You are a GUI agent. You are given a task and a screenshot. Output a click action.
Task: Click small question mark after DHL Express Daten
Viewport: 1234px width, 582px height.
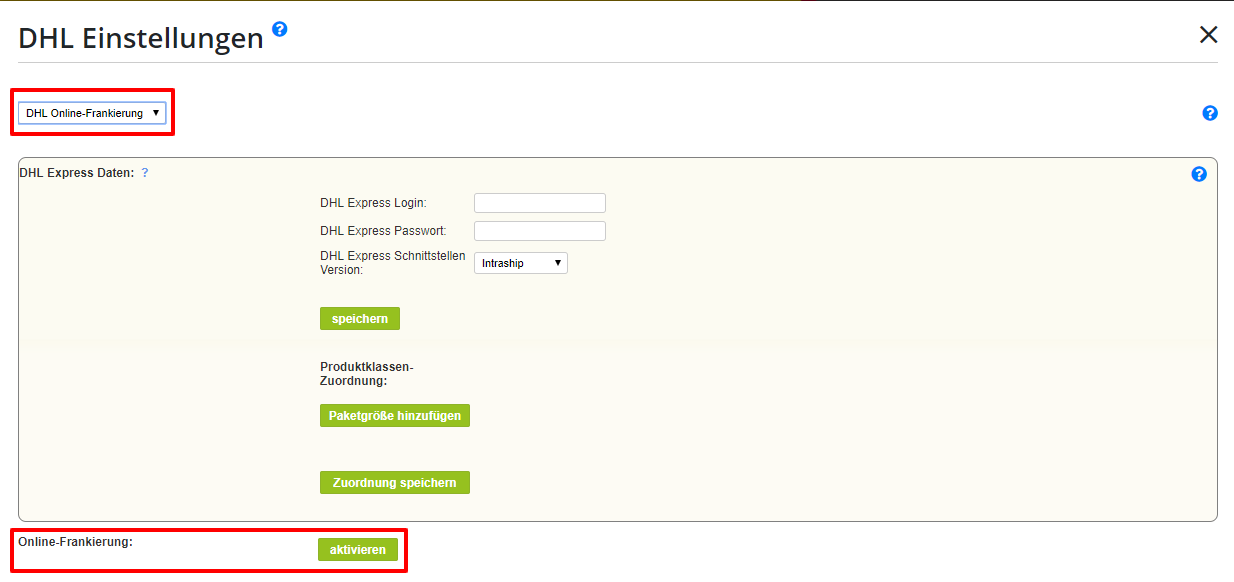click(145, 173)
